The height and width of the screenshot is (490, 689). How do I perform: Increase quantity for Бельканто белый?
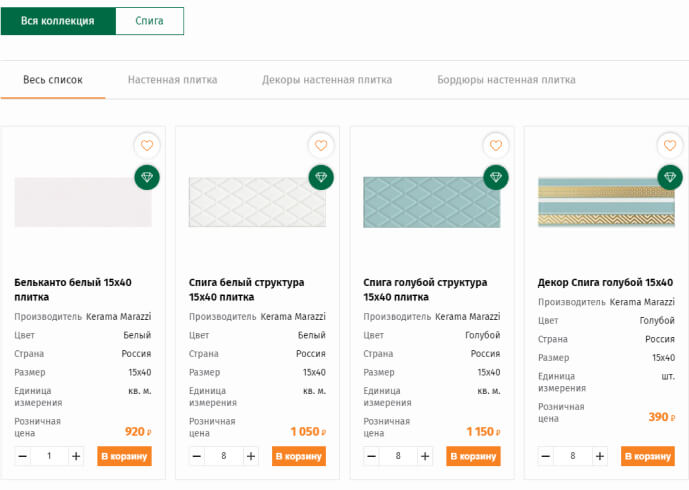click(76, 456)
